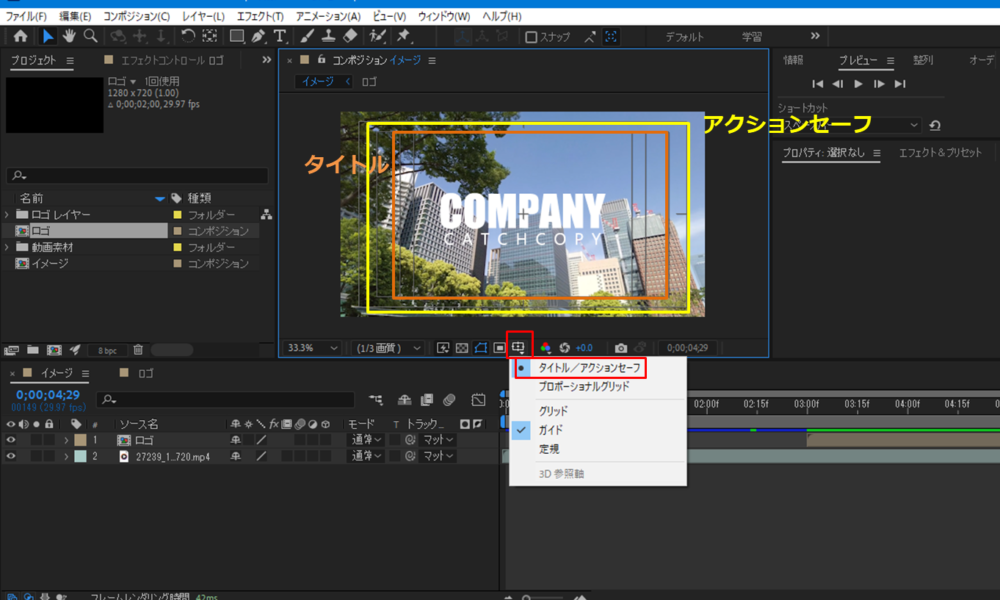Expand the ロゴ レイヤー folder
1000x600 pixels.
click(8, 215)
